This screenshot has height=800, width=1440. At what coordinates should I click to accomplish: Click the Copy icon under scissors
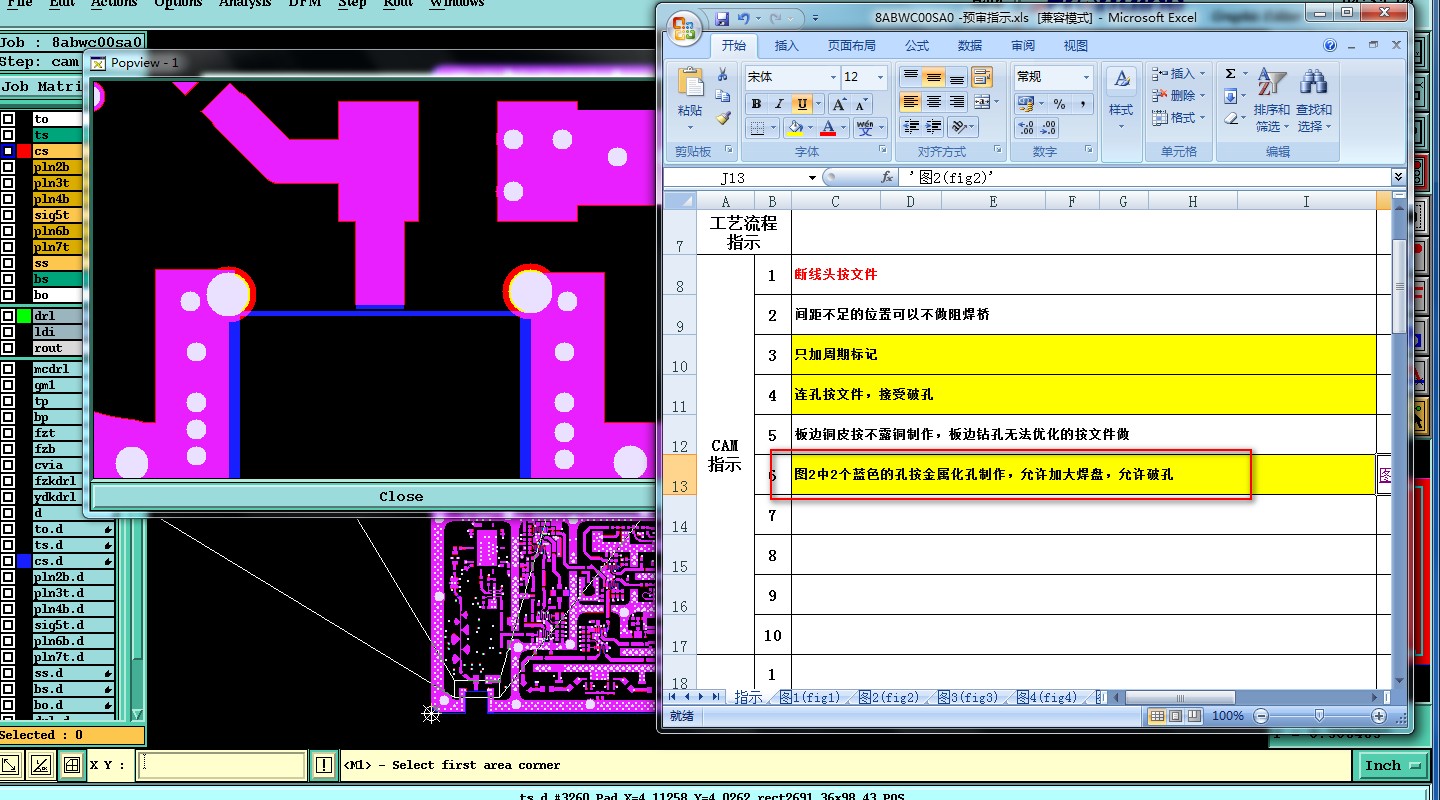pos(723,96)
